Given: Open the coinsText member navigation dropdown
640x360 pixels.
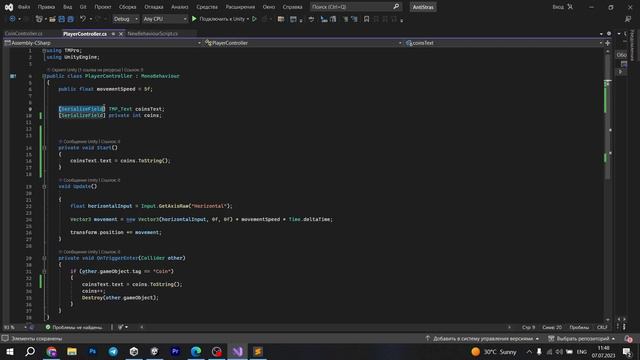Looking at the screenshot, I should (503, 43).
